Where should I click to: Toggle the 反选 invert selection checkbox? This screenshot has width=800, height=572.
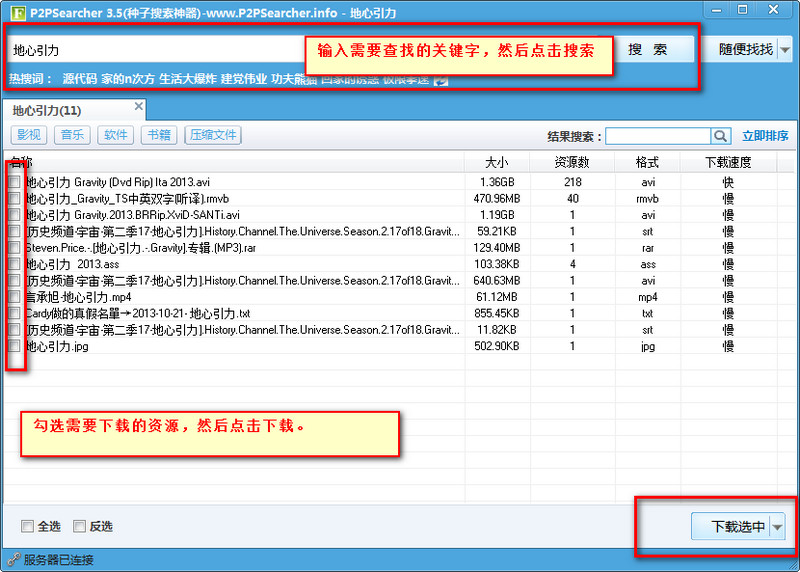(x=79, y=526)
